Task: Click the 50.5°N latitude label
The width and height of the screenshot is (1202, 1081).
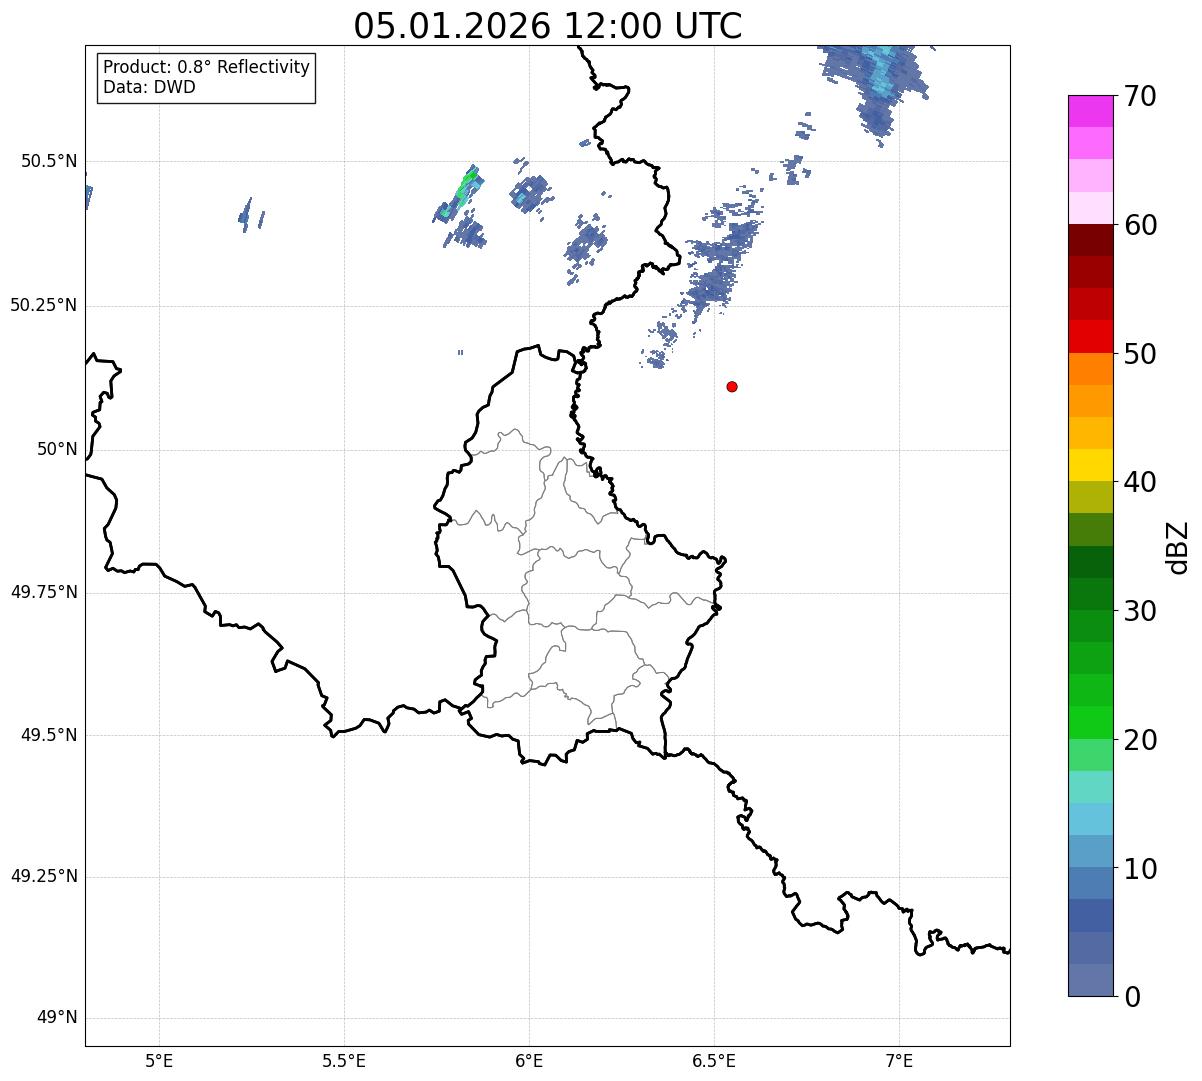Action: pyautogui.click(x=49, y=161)
